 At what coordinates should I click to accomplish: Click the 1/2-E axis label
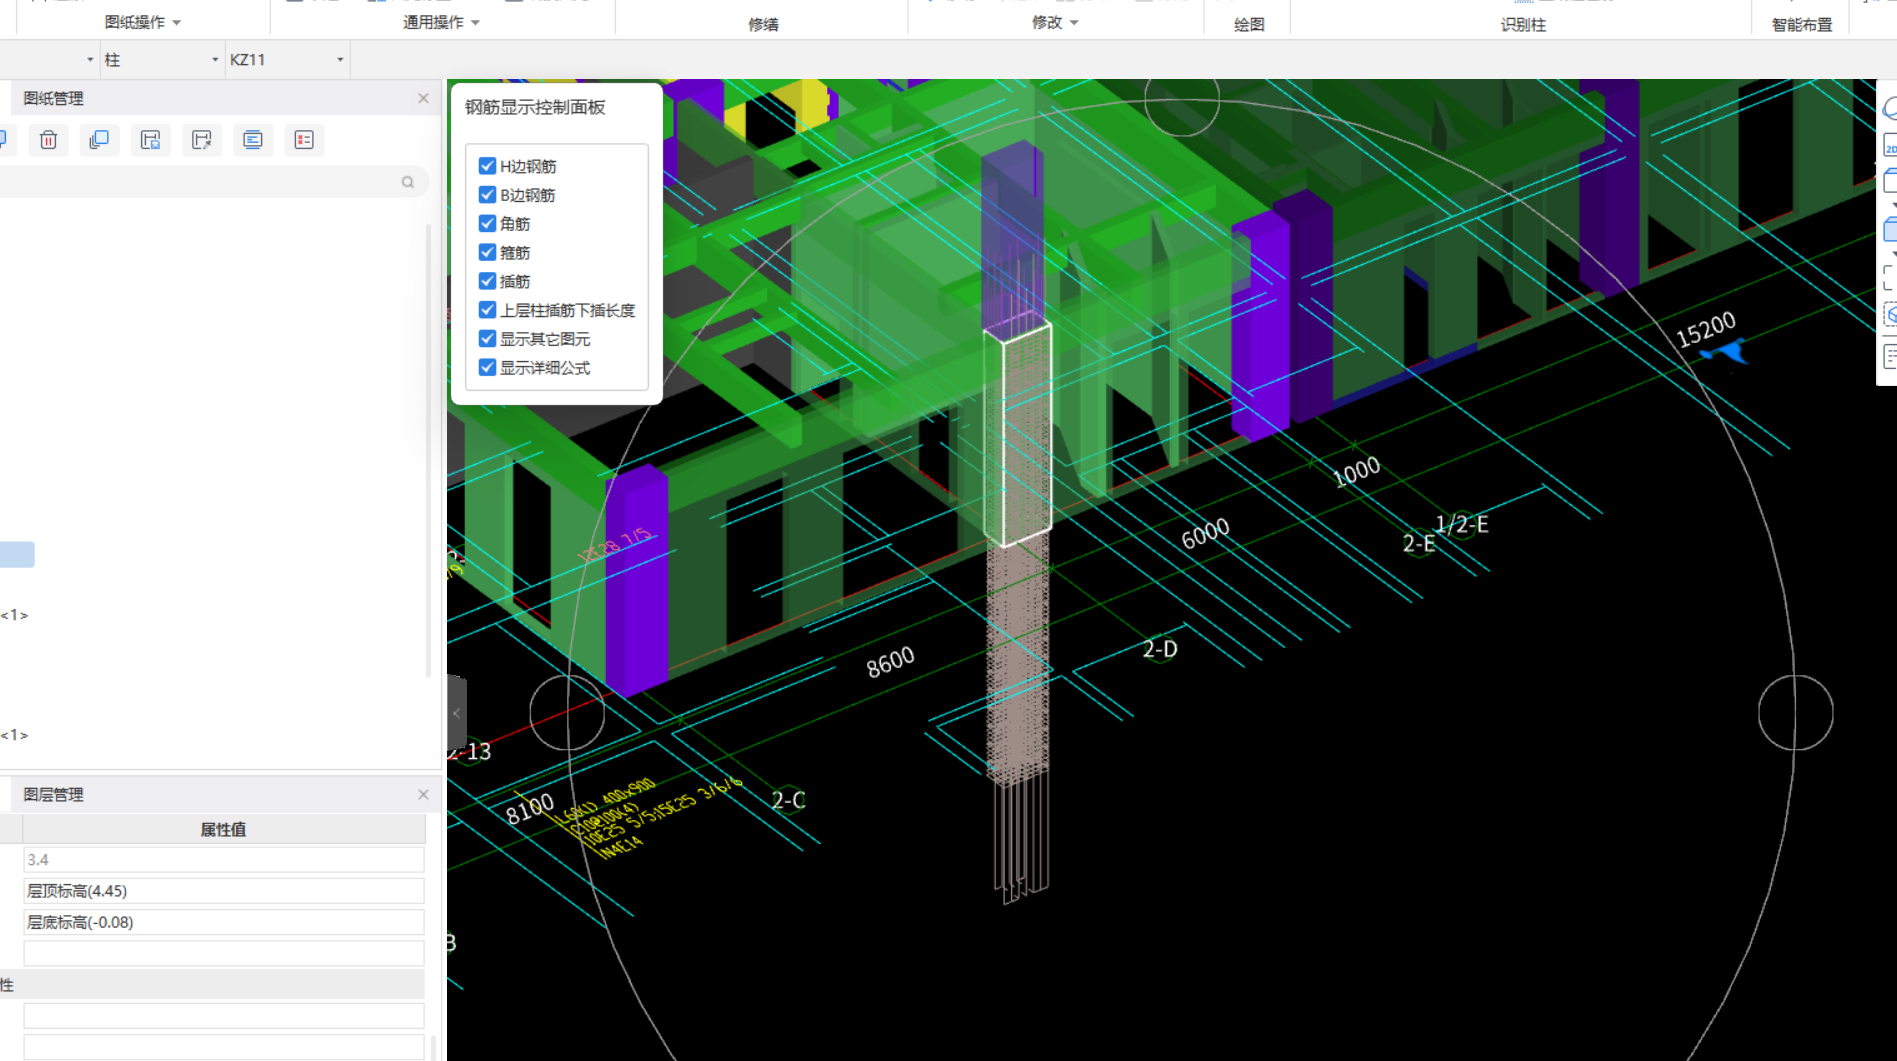tap(1462, 524)
